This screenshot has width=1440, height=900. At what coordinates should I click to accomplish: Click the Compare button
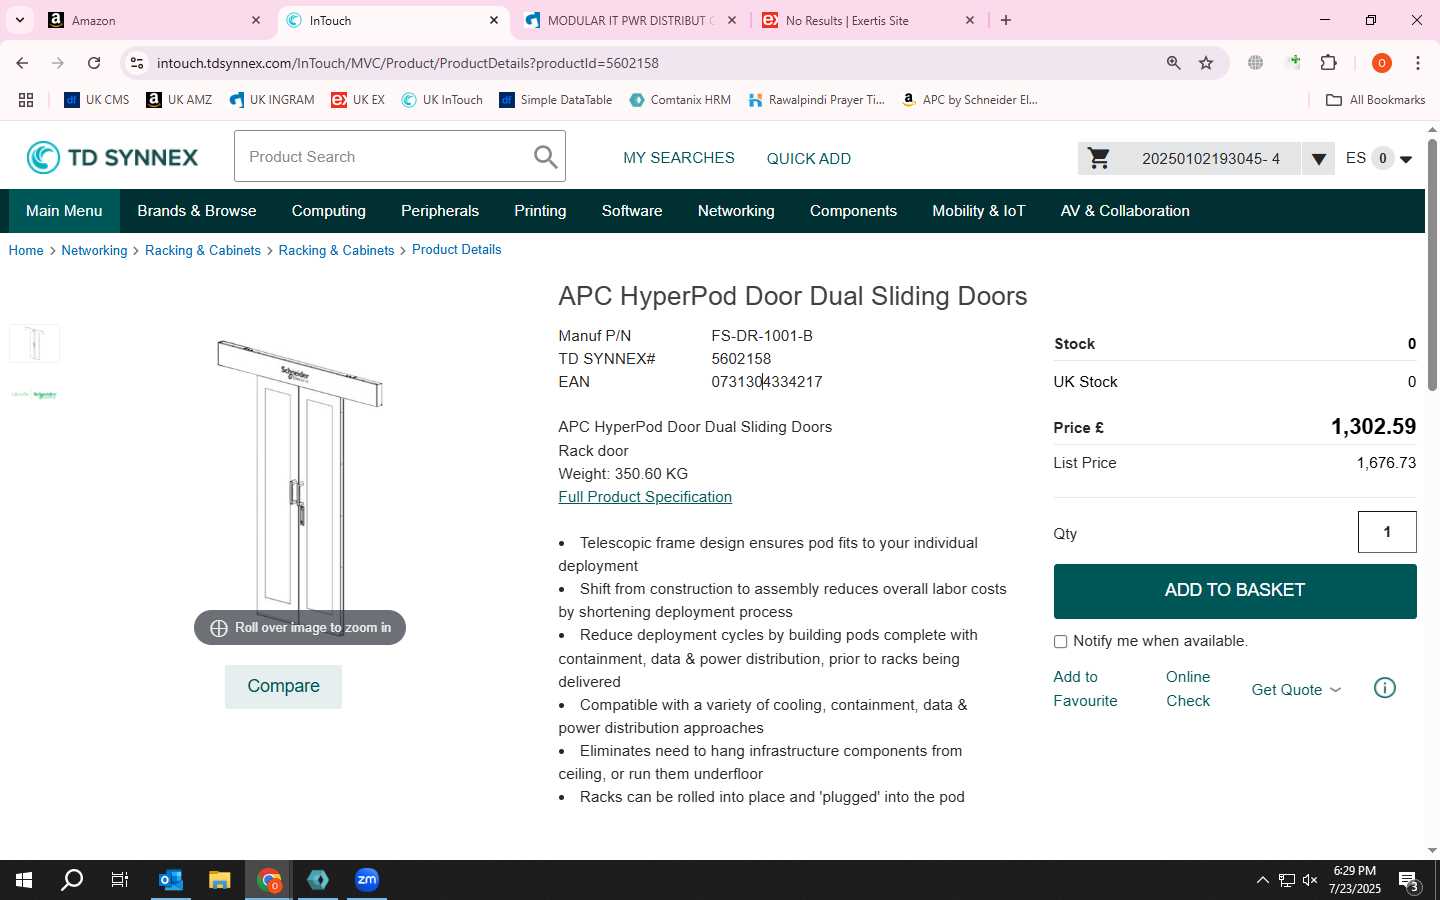pyautogui.click(x=283, y=687)
